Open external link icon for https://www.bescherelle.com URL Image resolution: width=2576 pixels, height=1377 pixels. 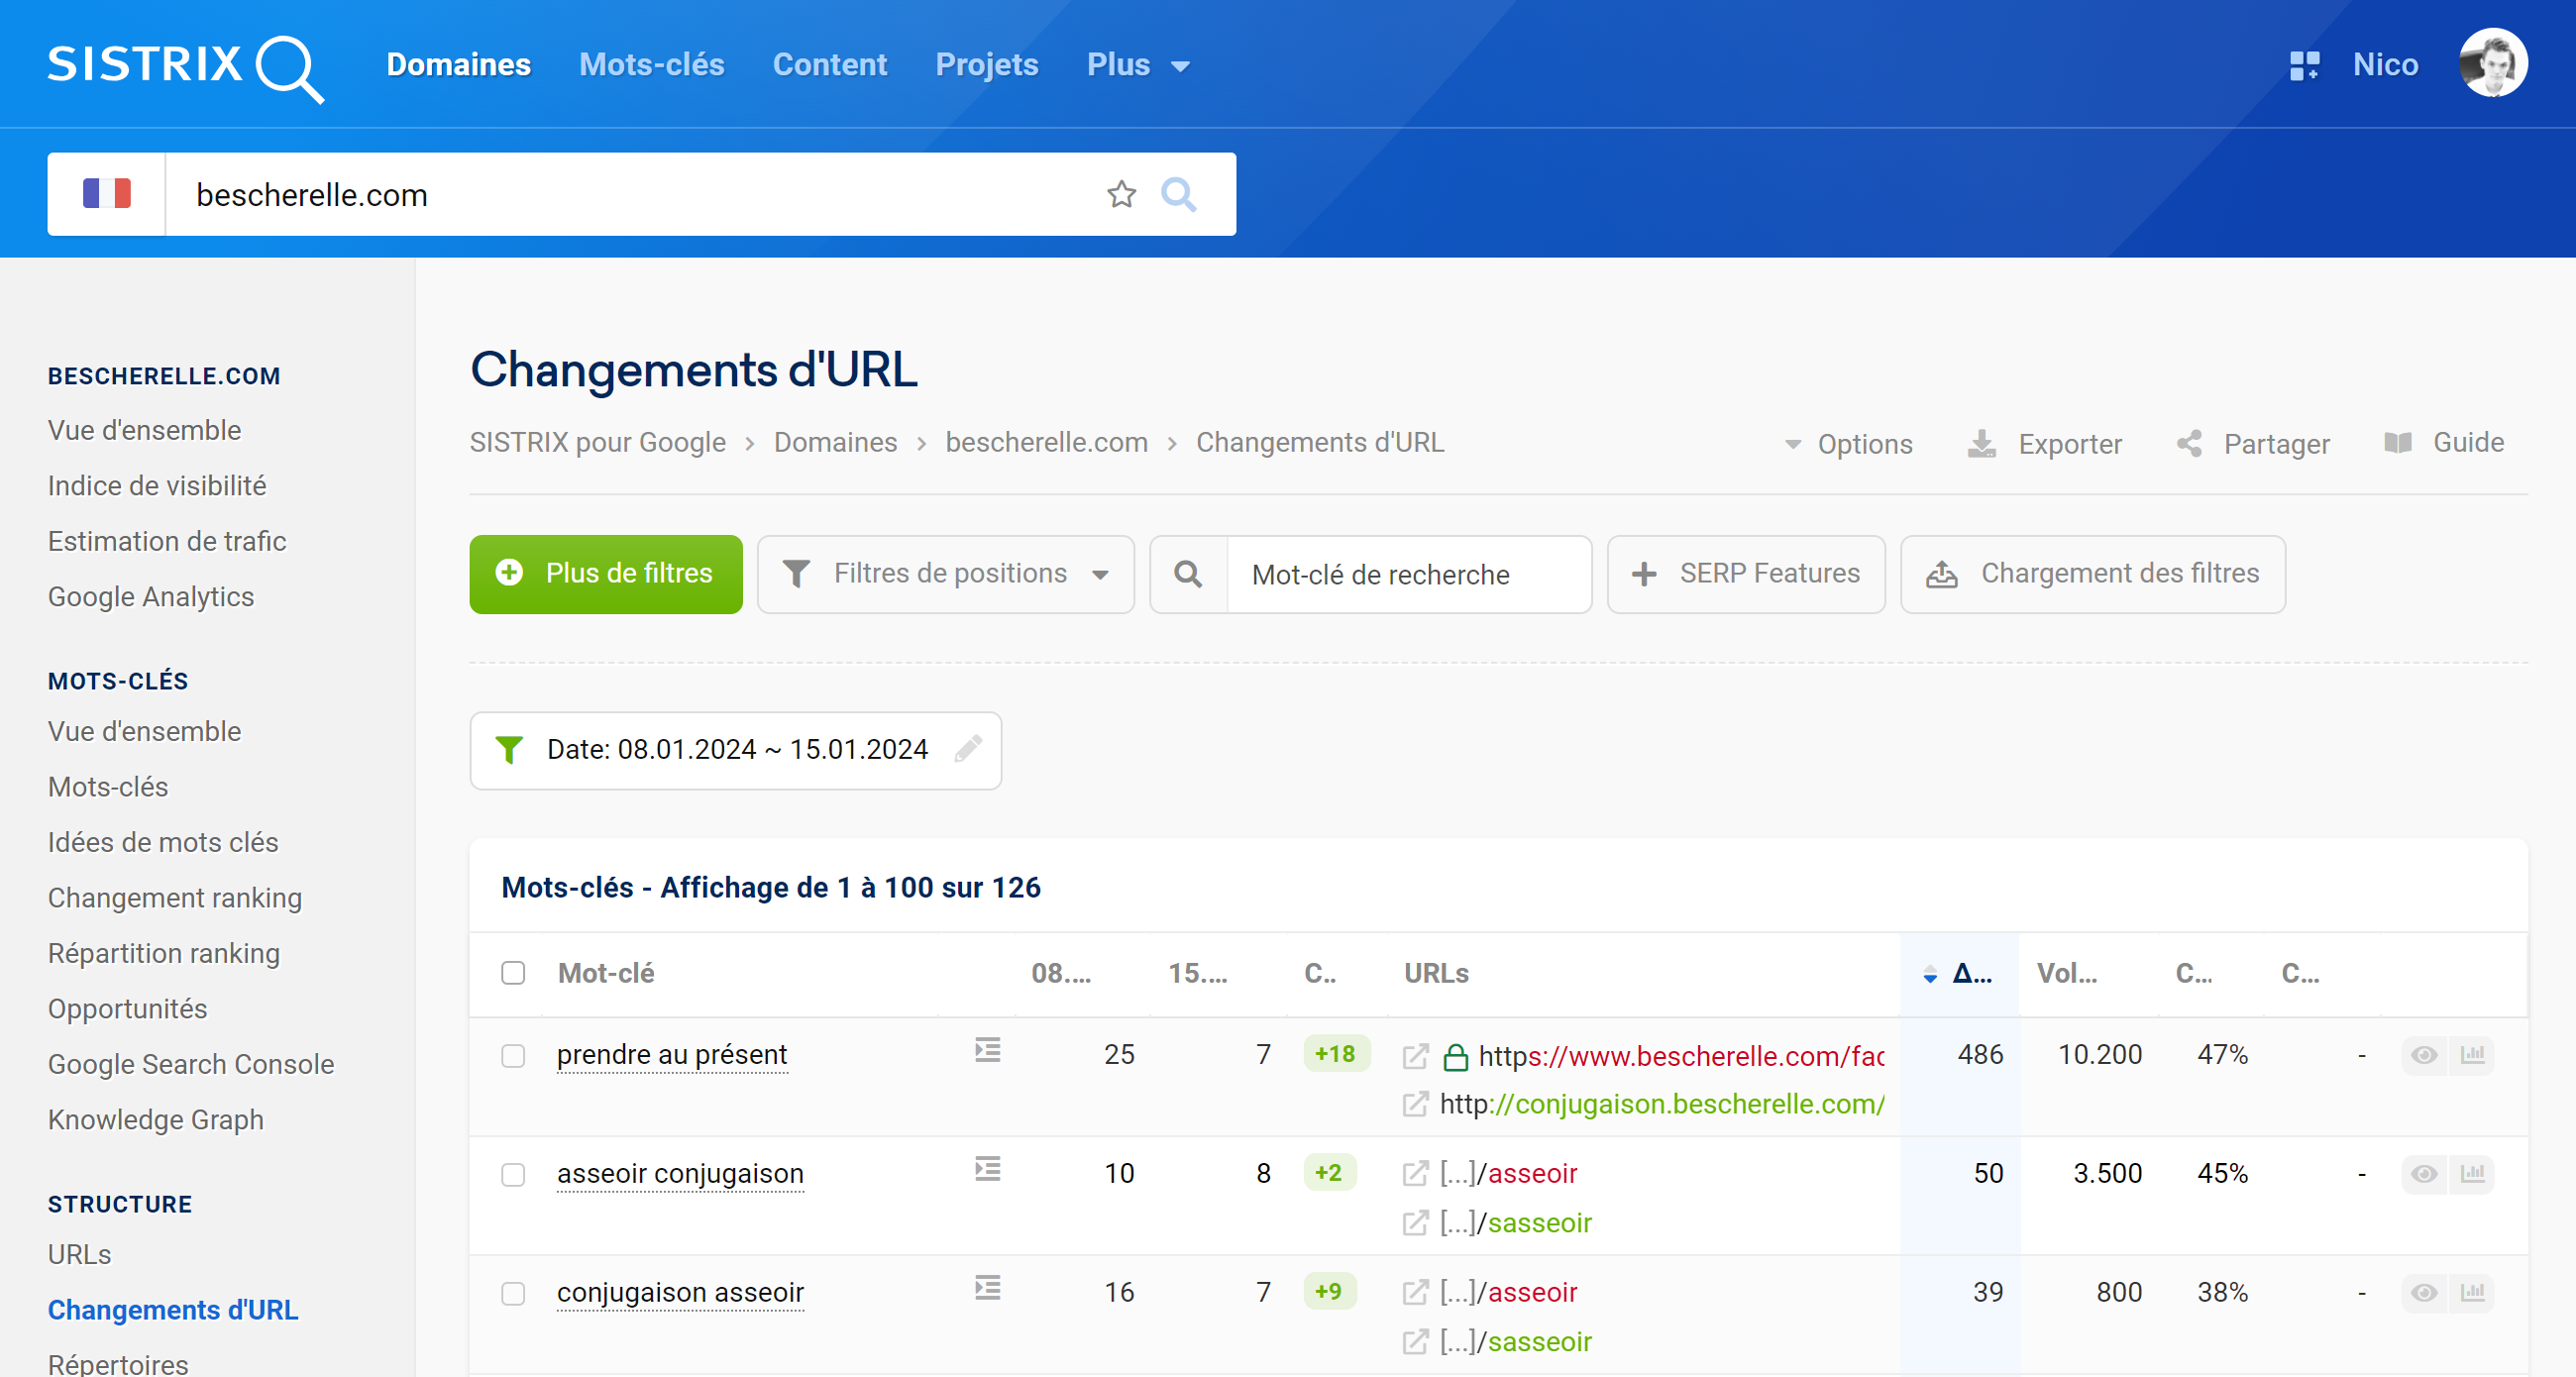[1415, 1056]
